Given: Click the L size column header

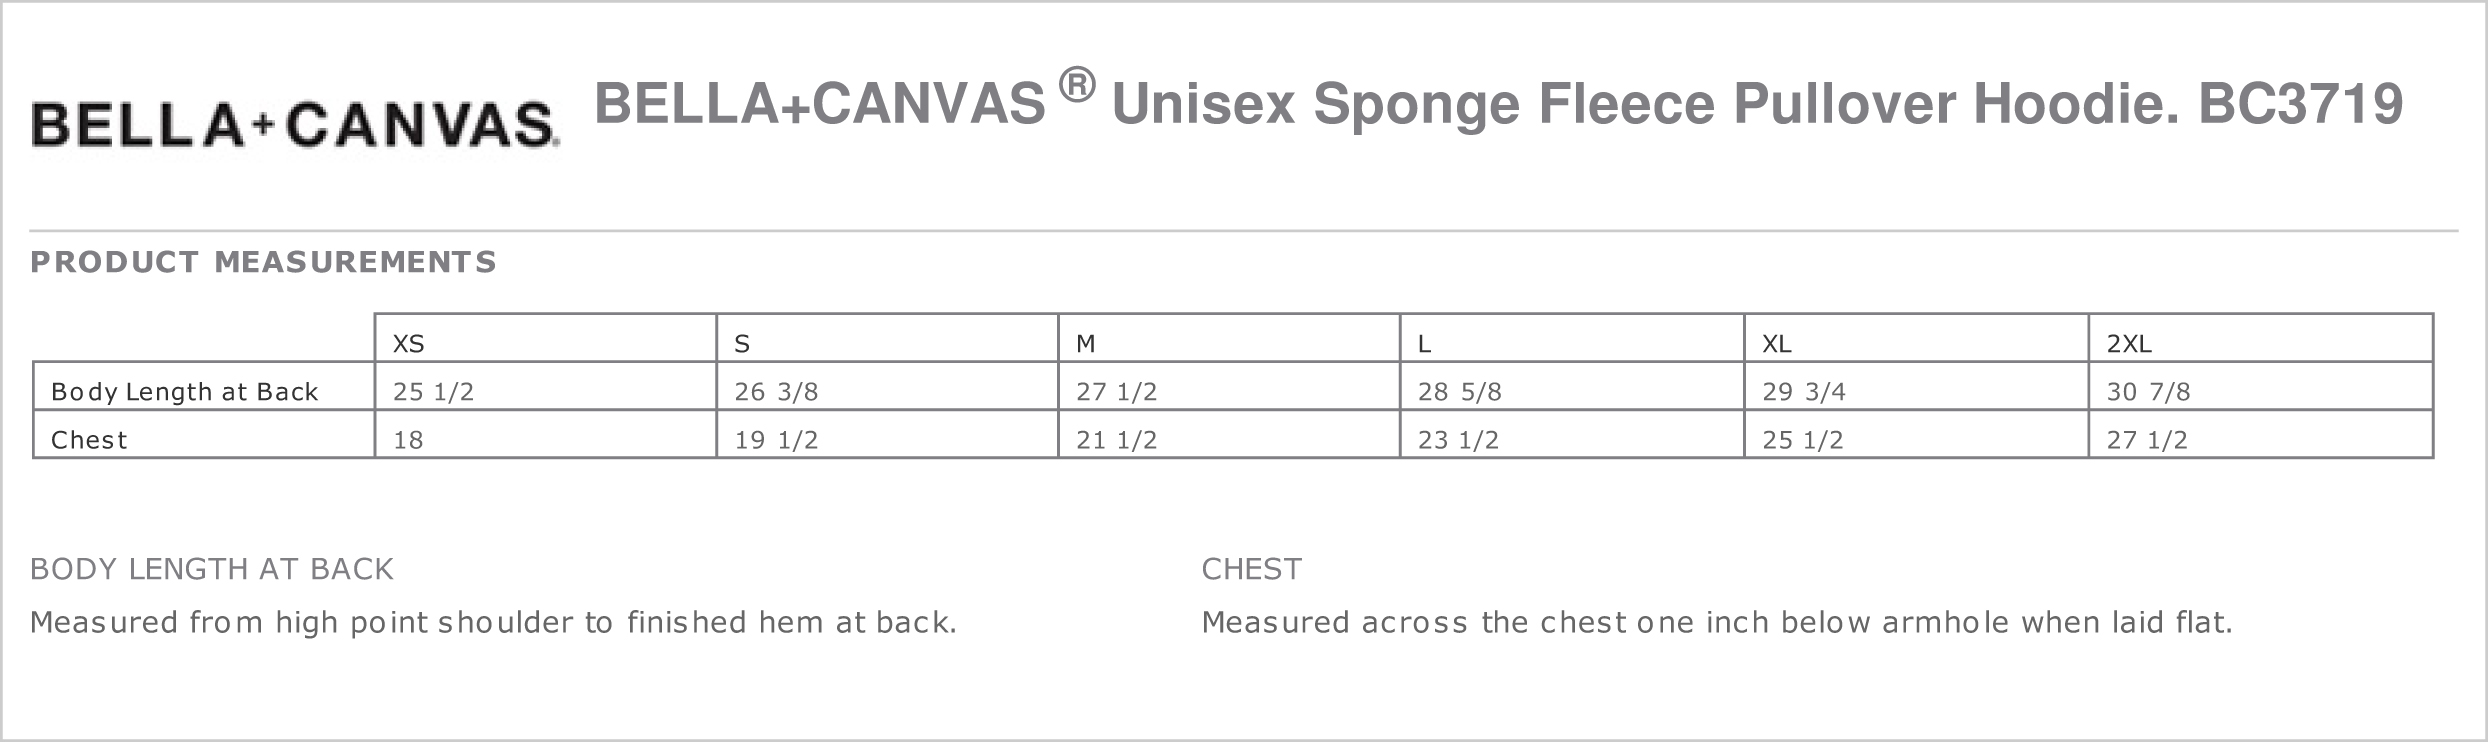Looking at the screenshot, I should [x=1572, y=338].
